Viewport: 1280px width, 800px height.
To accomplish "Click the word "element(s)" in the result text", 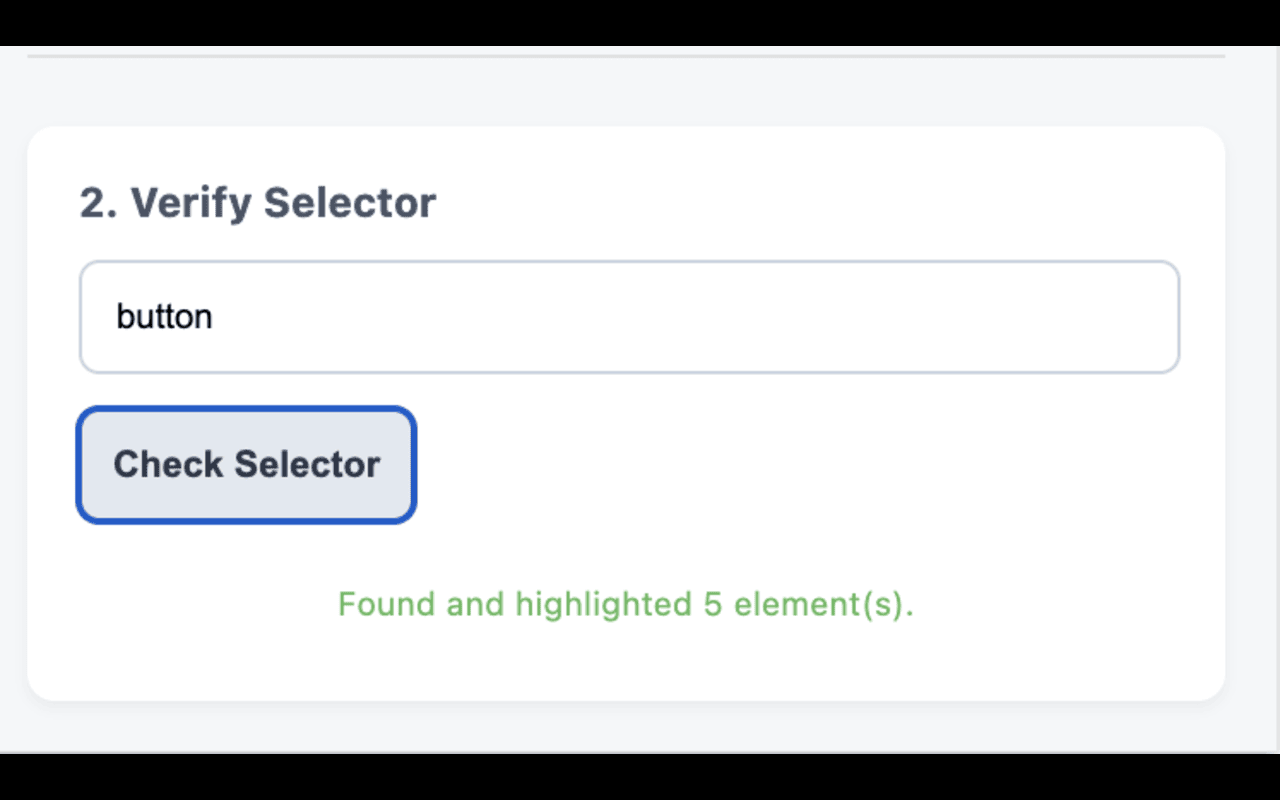I will [x=823, y=604].
